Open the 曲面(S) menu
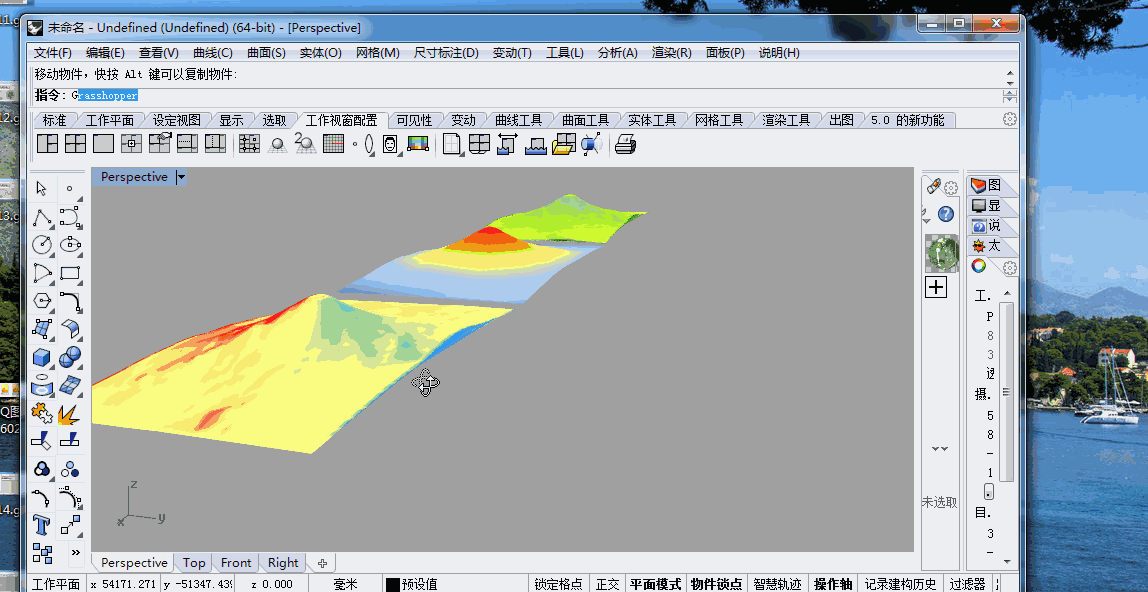The width and height of the screenshot is (1148, 592). click(266, 53)
